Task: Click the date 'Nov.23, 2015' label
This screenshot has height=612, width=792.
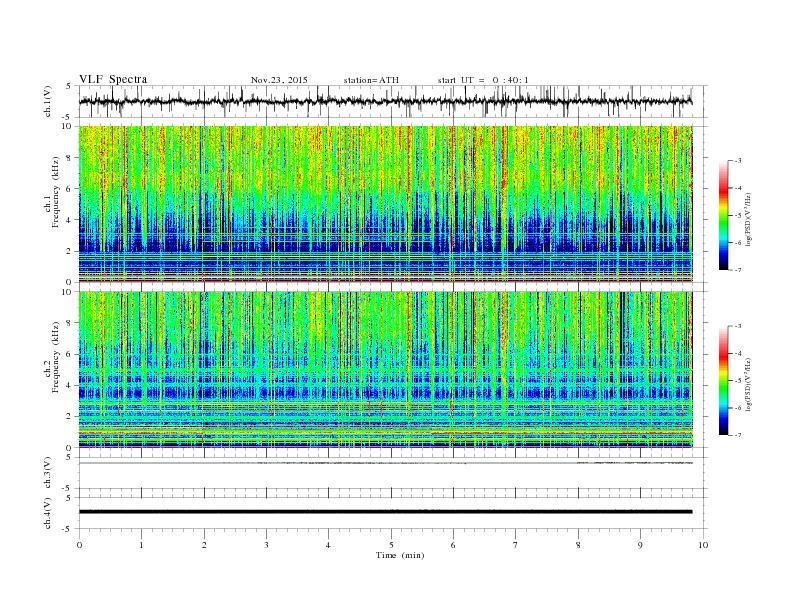Action: click(279, 80)
